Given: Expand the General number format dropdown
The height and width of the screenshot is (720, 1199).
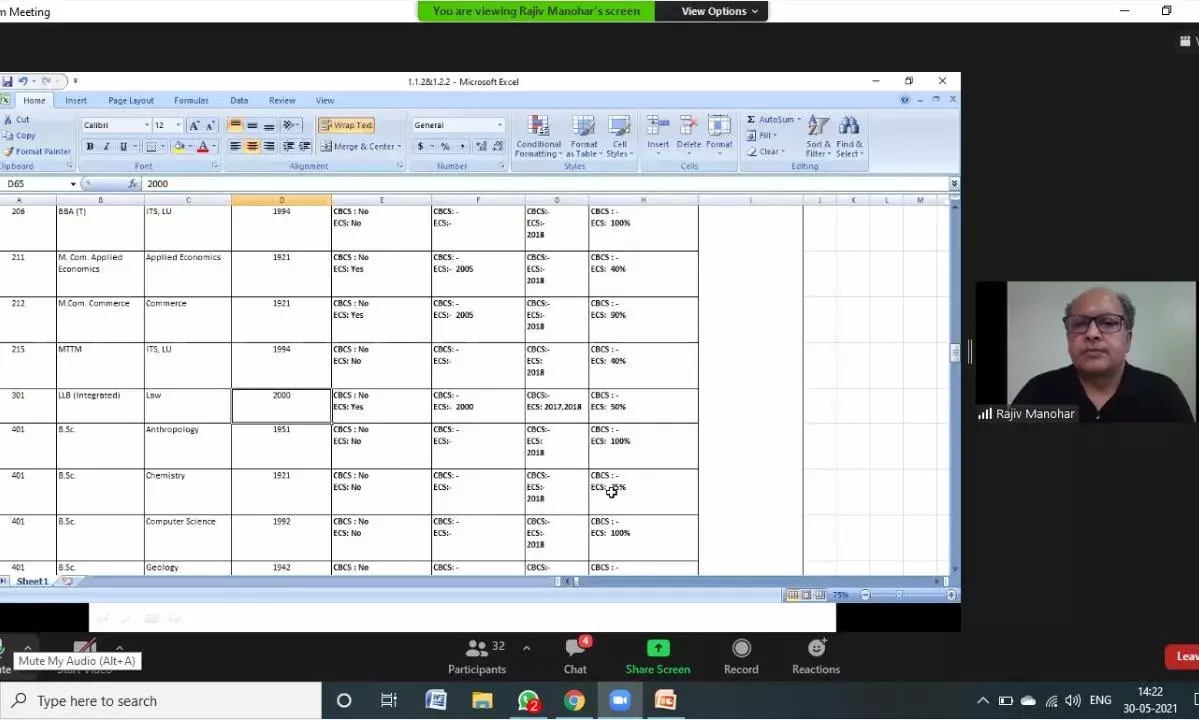Looking at the screenshot, I should coord(500,126).
